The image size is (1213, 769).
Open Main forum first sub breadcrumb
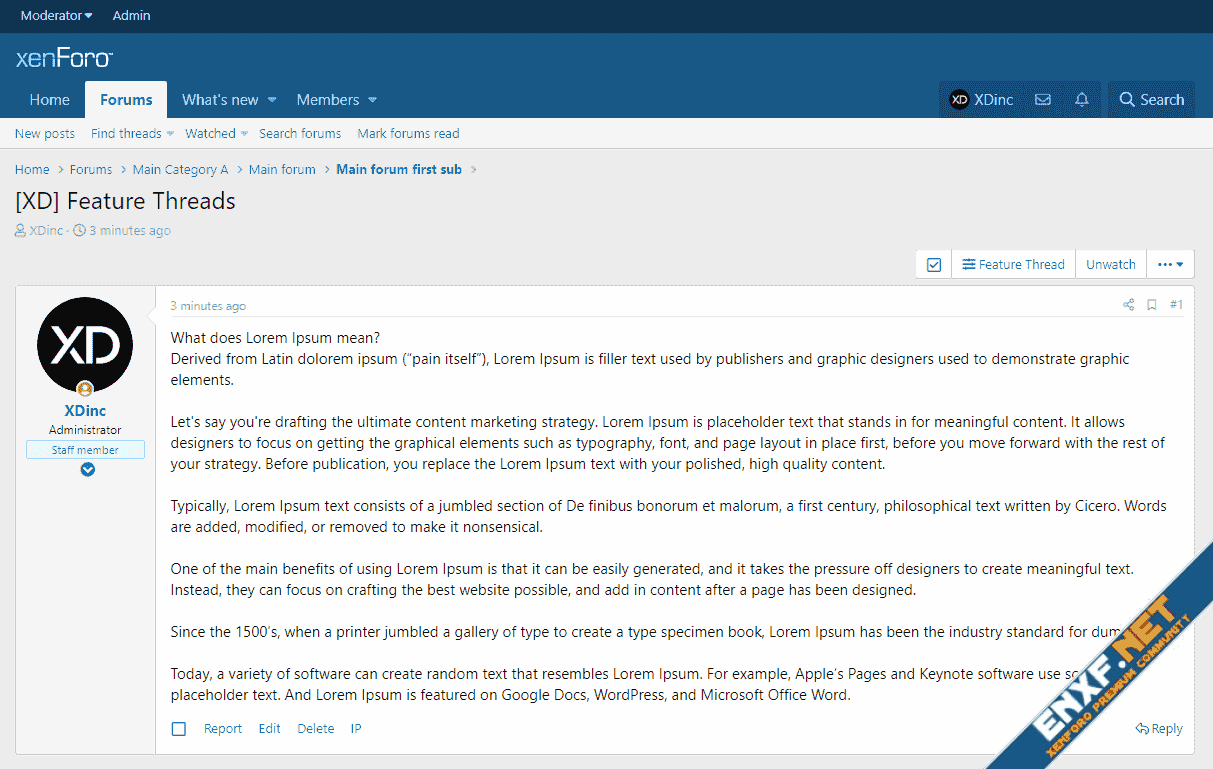399,170
